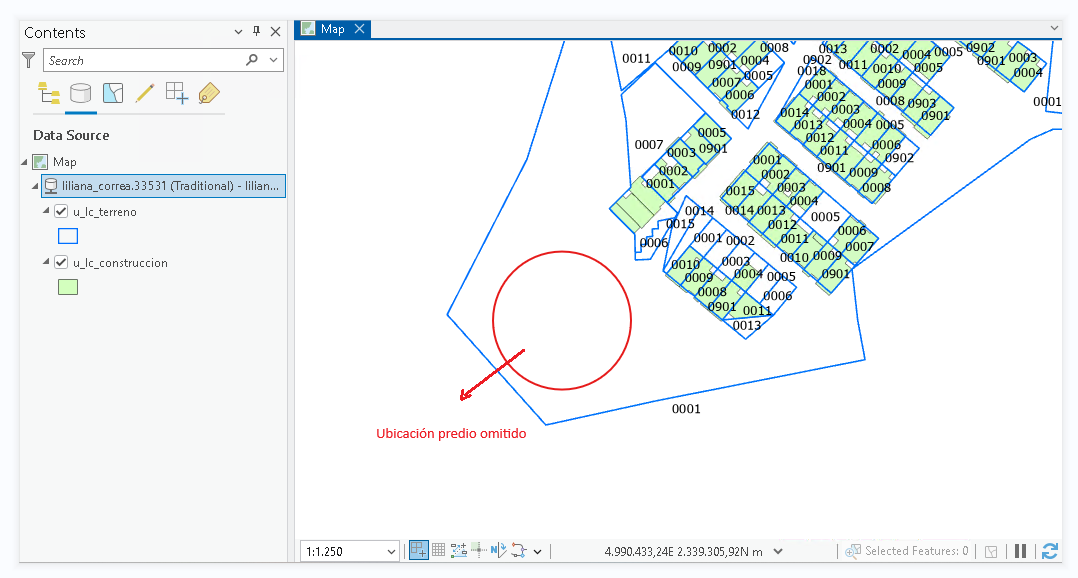Collapse the liliana_correa data source node
1078x578 pixels.
pyautogui.click(x=35, y=186)
